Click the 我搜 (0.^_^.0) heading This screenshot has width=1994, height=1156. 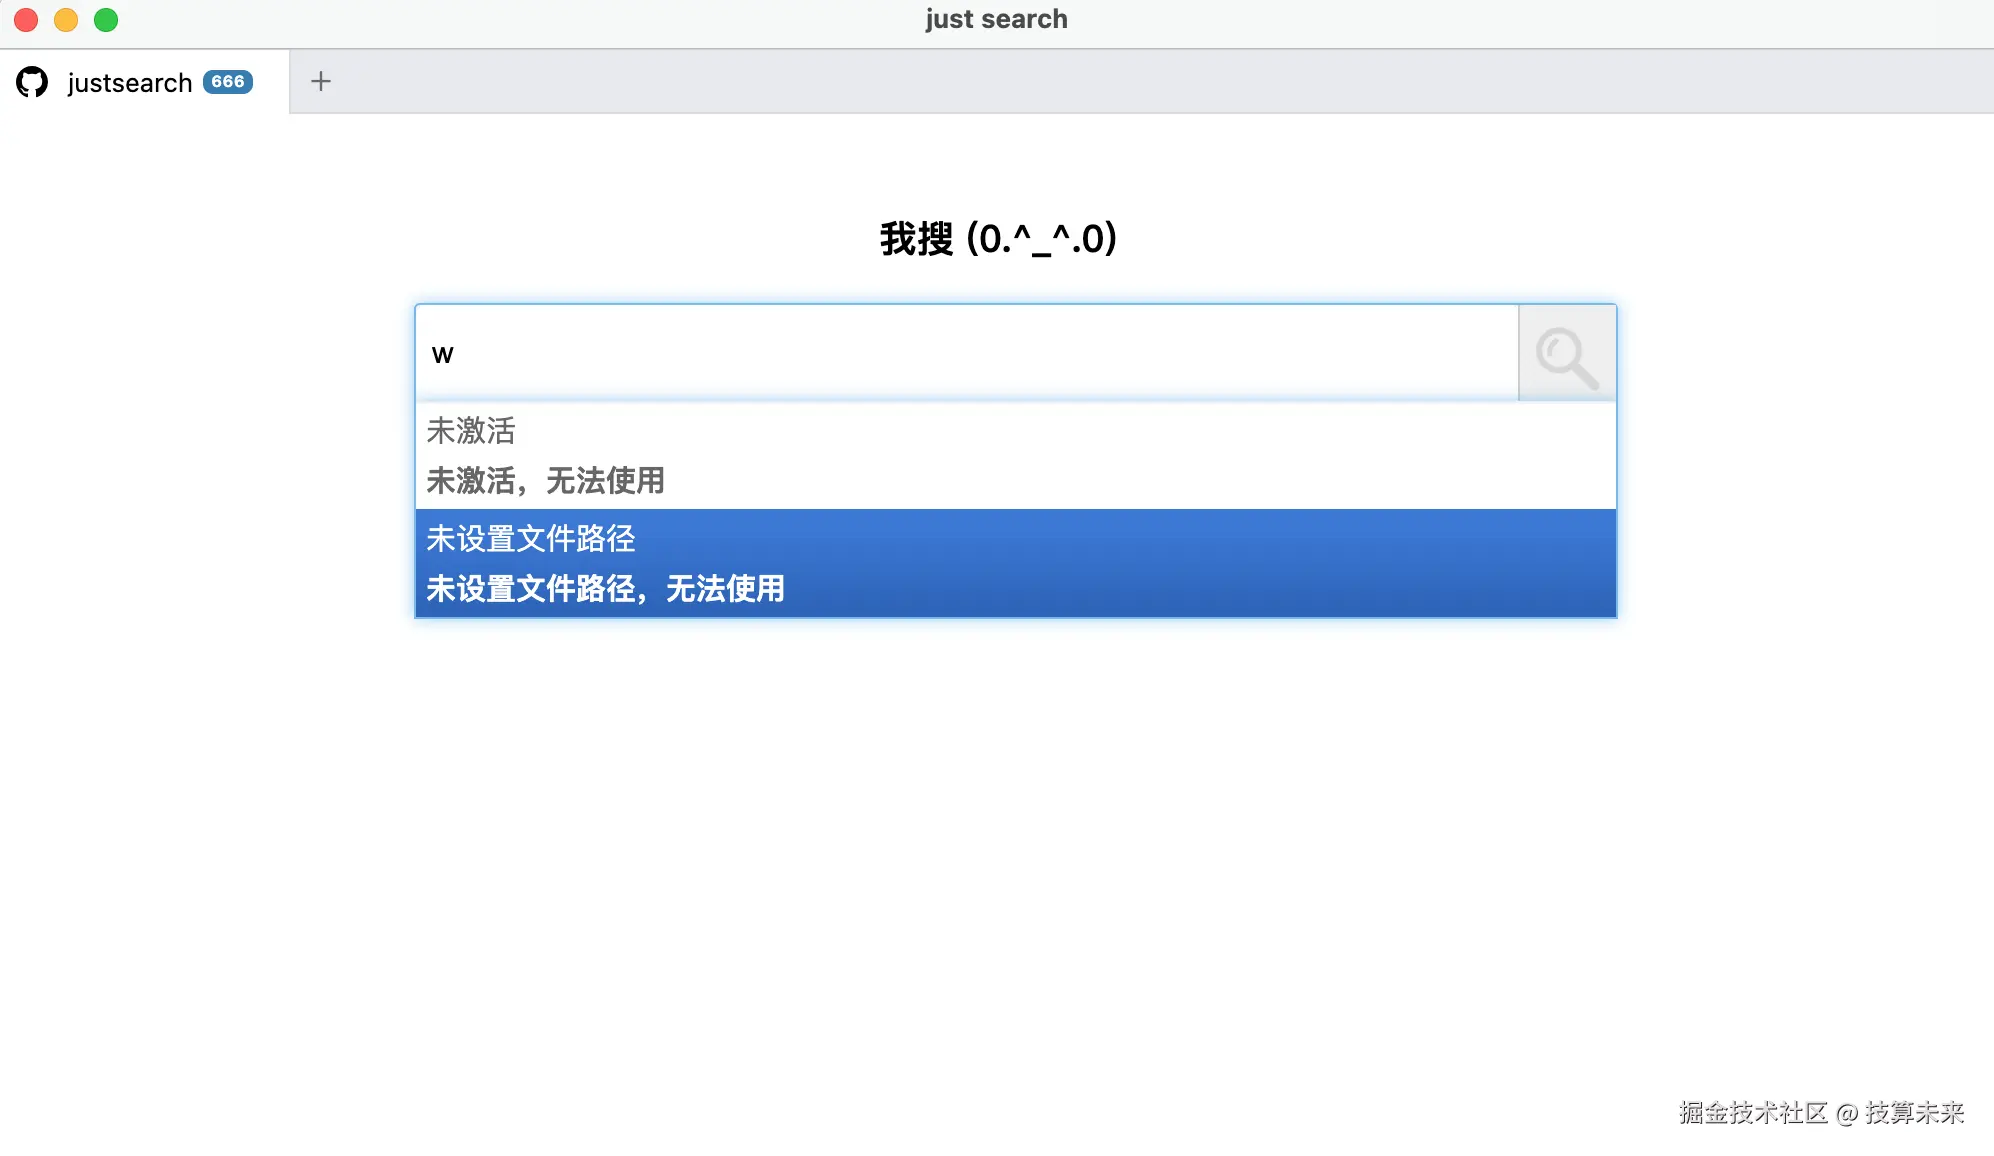[x=998, y=239]
